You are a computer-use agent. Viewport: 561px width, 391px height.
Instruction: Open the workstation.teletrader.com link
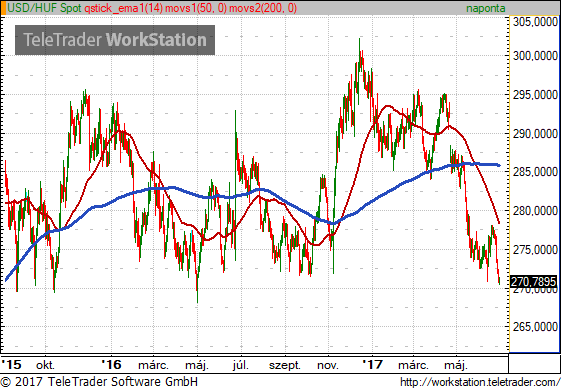click(479, 382)
